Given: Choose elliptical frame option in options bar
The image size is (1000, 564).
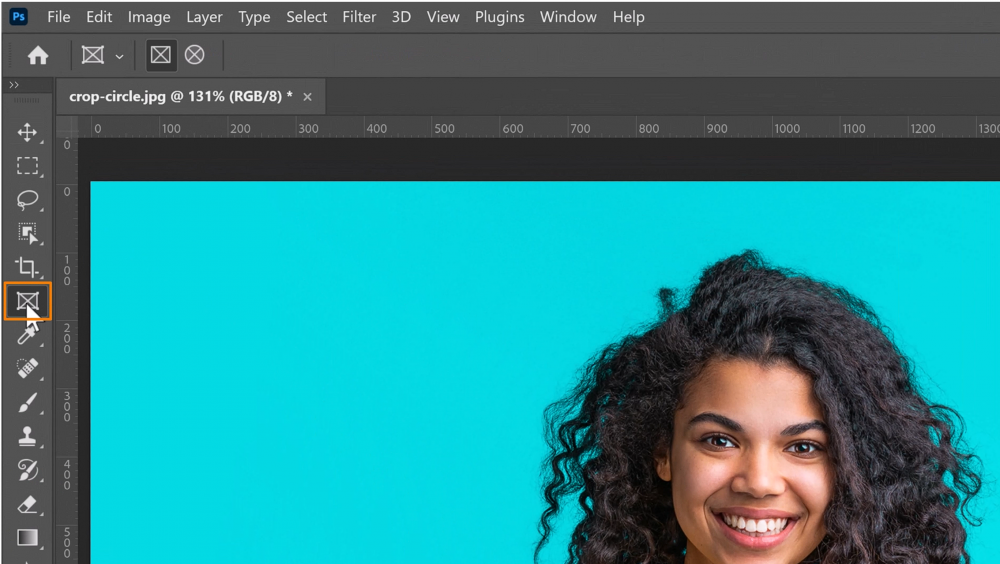Looking at the screenshot, I should pyautogui.click(x=195, y=55).
